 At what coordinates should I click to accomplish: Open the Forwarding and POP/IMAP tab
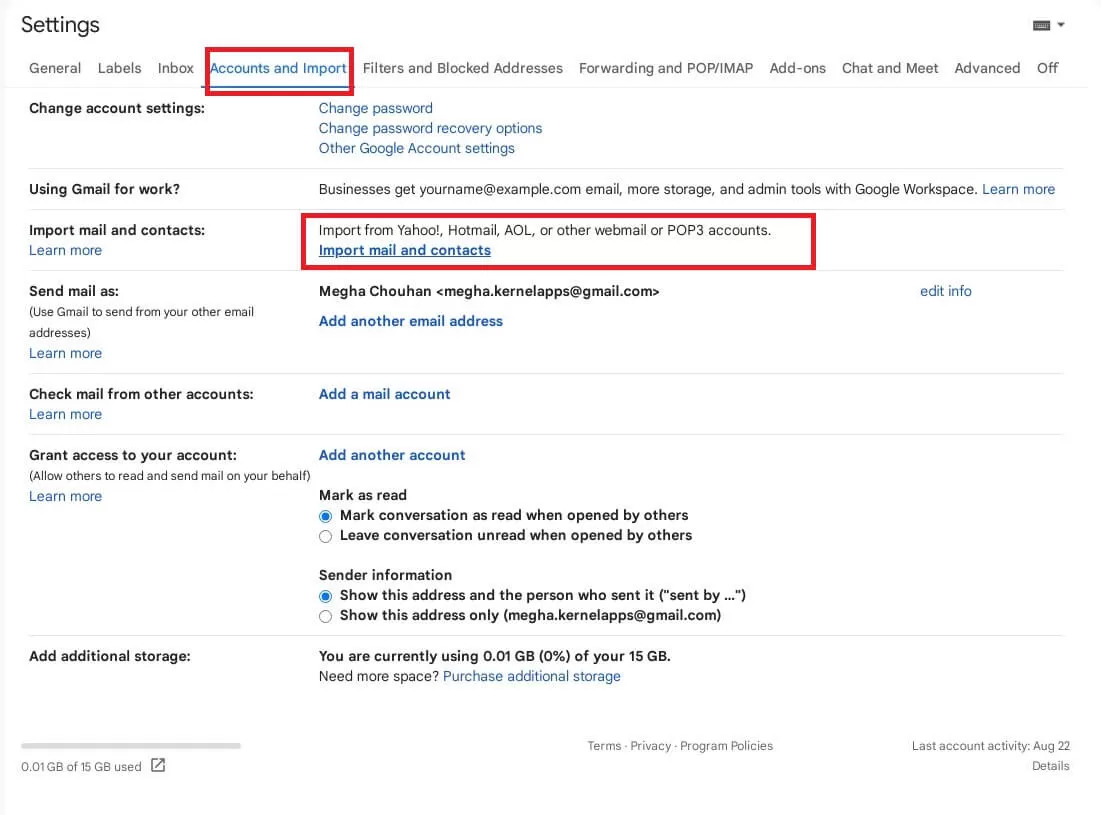[x=665, y=68]
